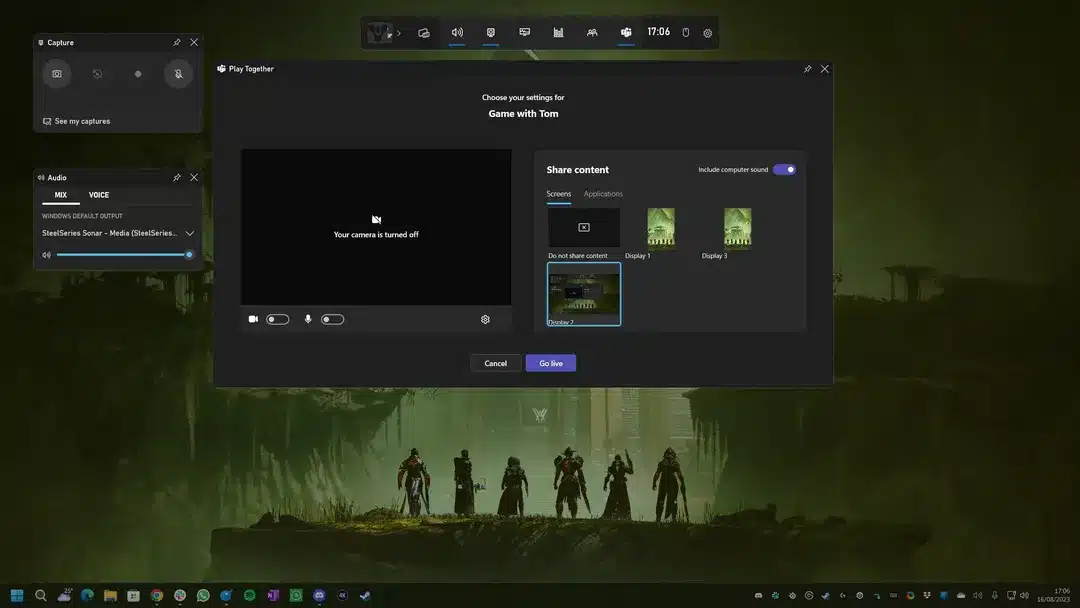The image size is (1080, 608).
Task: Expand the widget menu chevron in Game Bar
Action: coord(398,33)
